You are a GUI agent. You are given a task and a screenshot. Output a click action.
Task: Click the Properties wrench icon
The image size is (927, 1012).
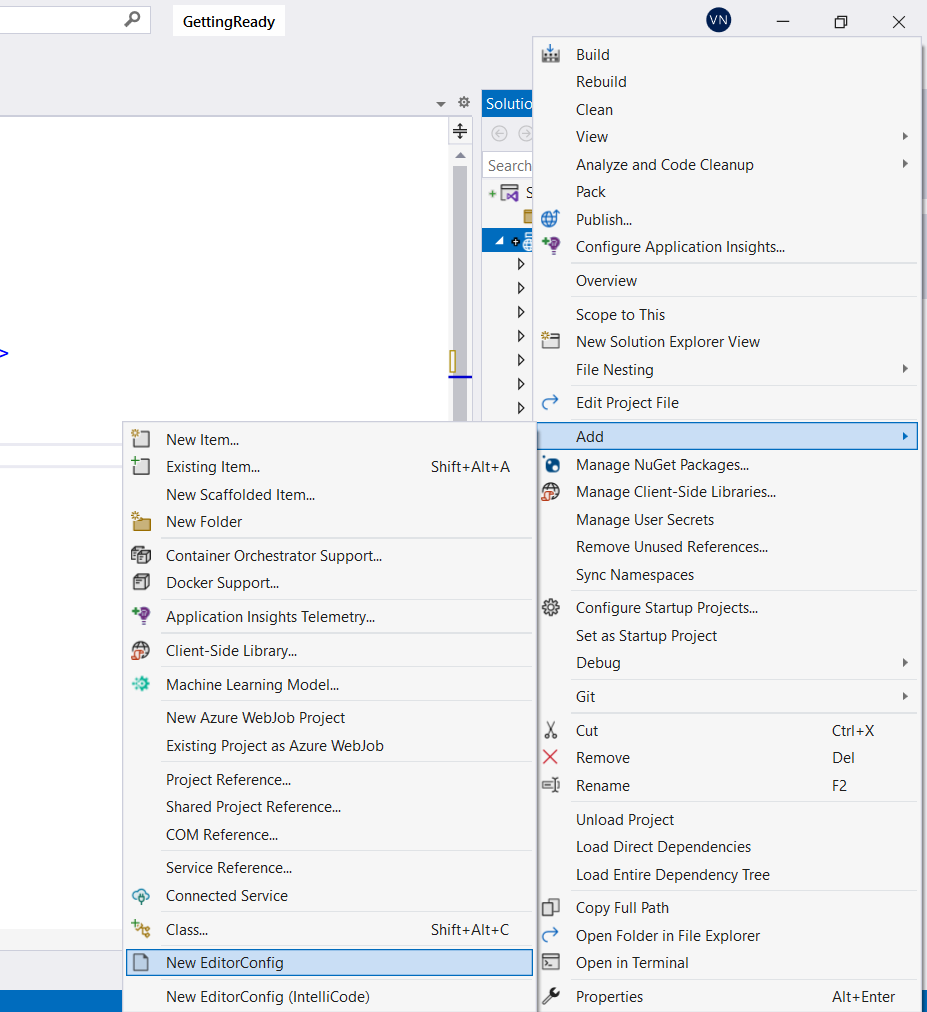551,996
